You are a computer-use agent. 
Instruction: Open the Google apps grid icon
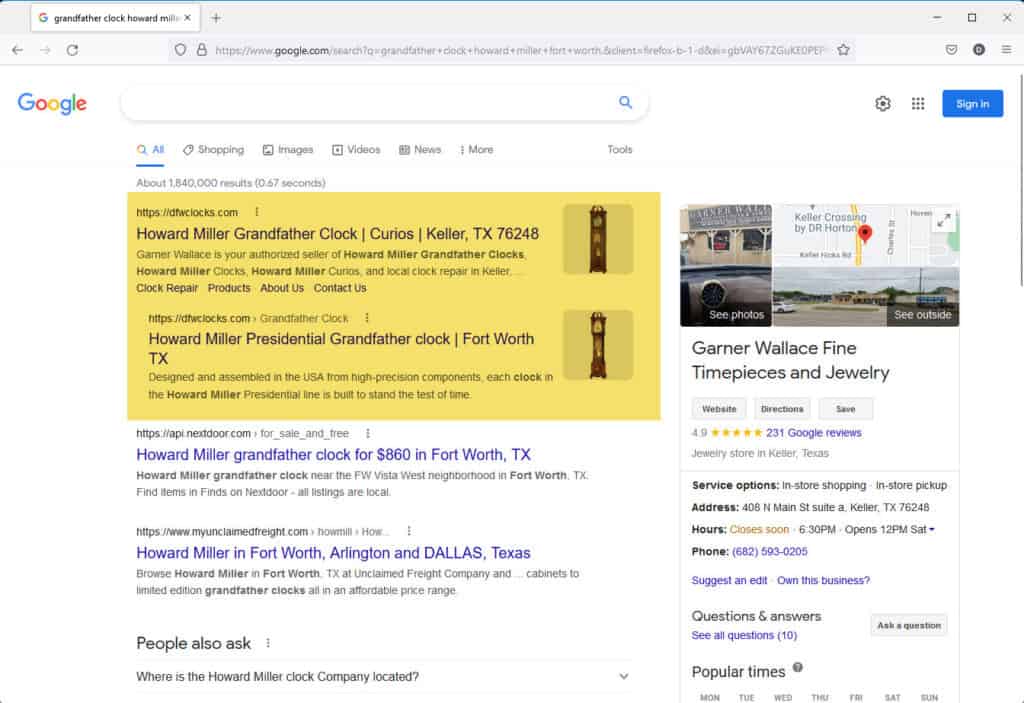point(918,103)
